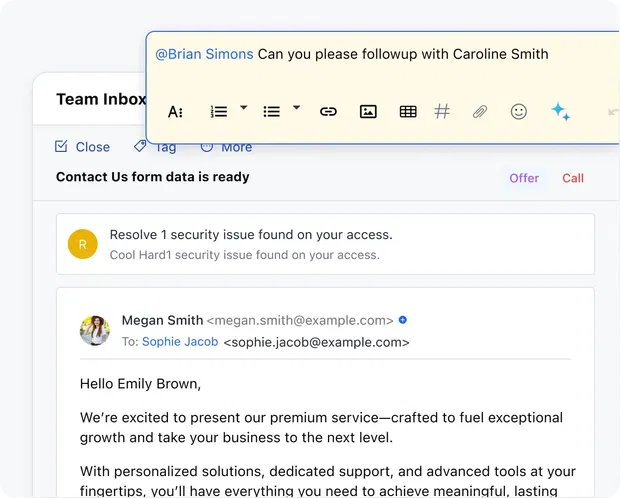
Task: Insert a table into the note
Action: tap(408, 112)
